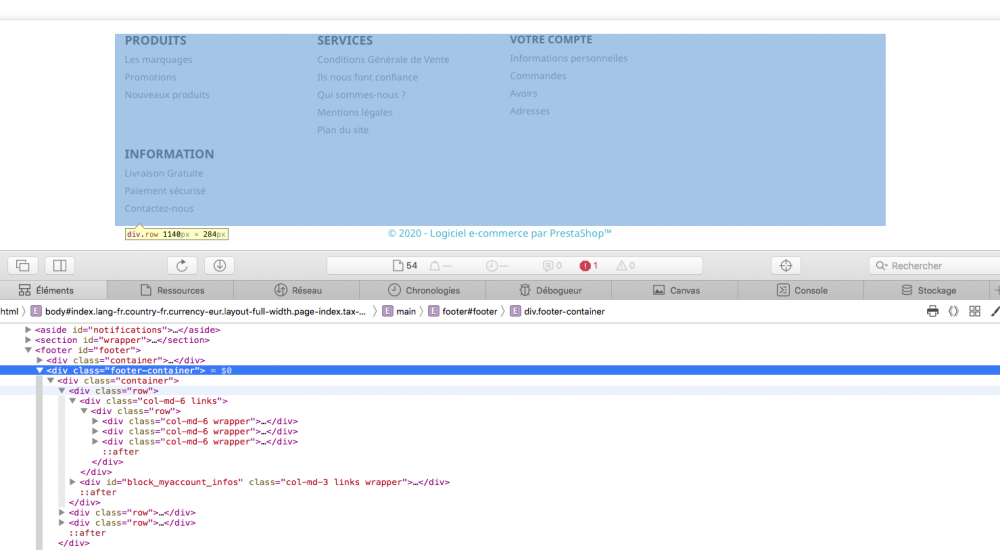
Task: Collapse the col-md-6 links div node
Action: (73, 401)
